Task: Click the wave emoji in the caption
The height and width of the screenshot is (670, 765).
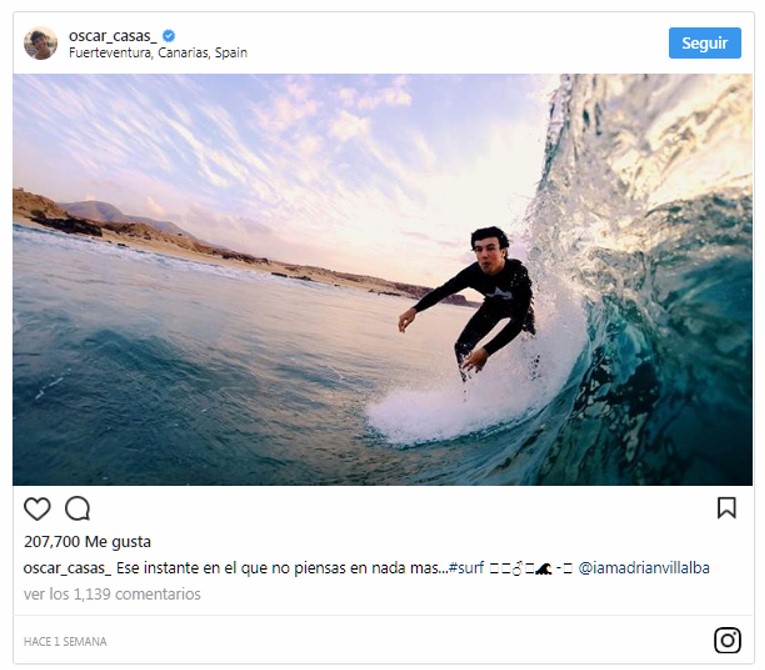Action: tap(544, 568)
